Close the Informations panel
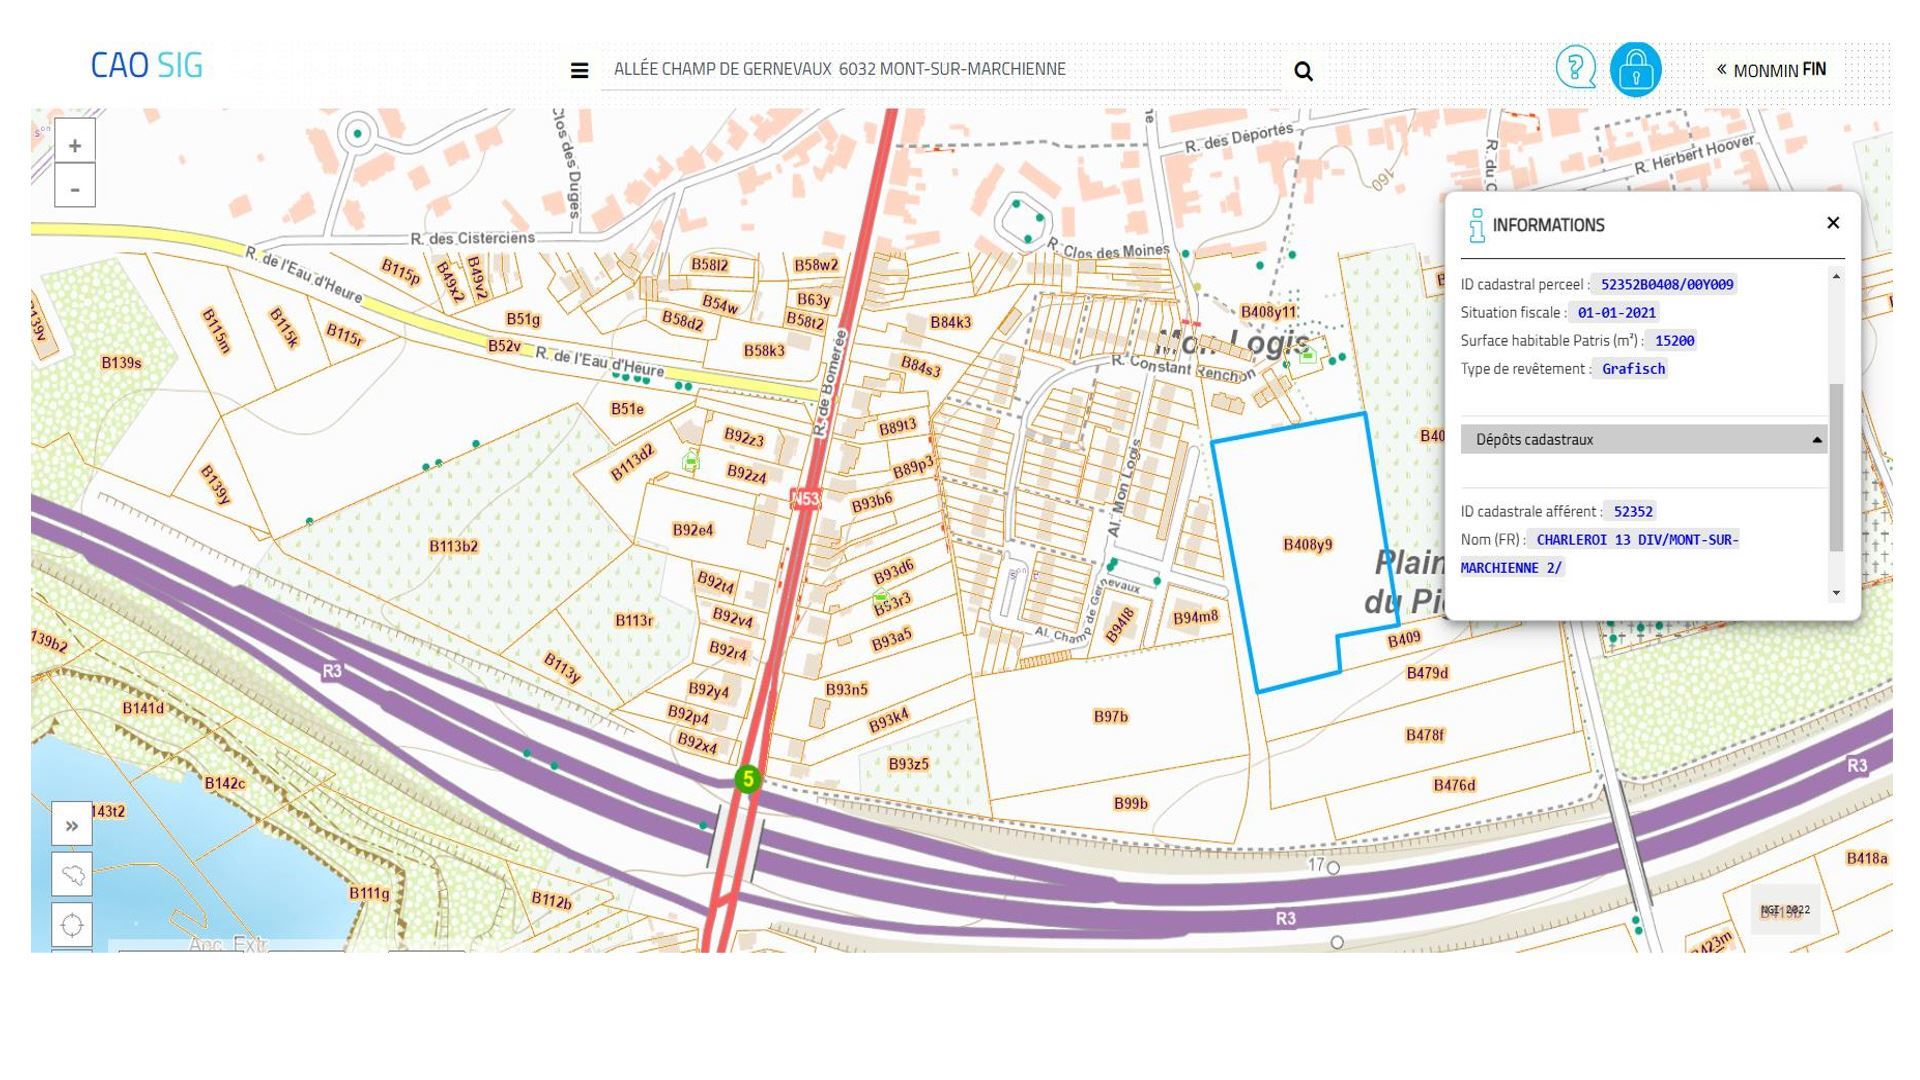The width and height of the screenshot is (1920, 1080). point(1833,223)
